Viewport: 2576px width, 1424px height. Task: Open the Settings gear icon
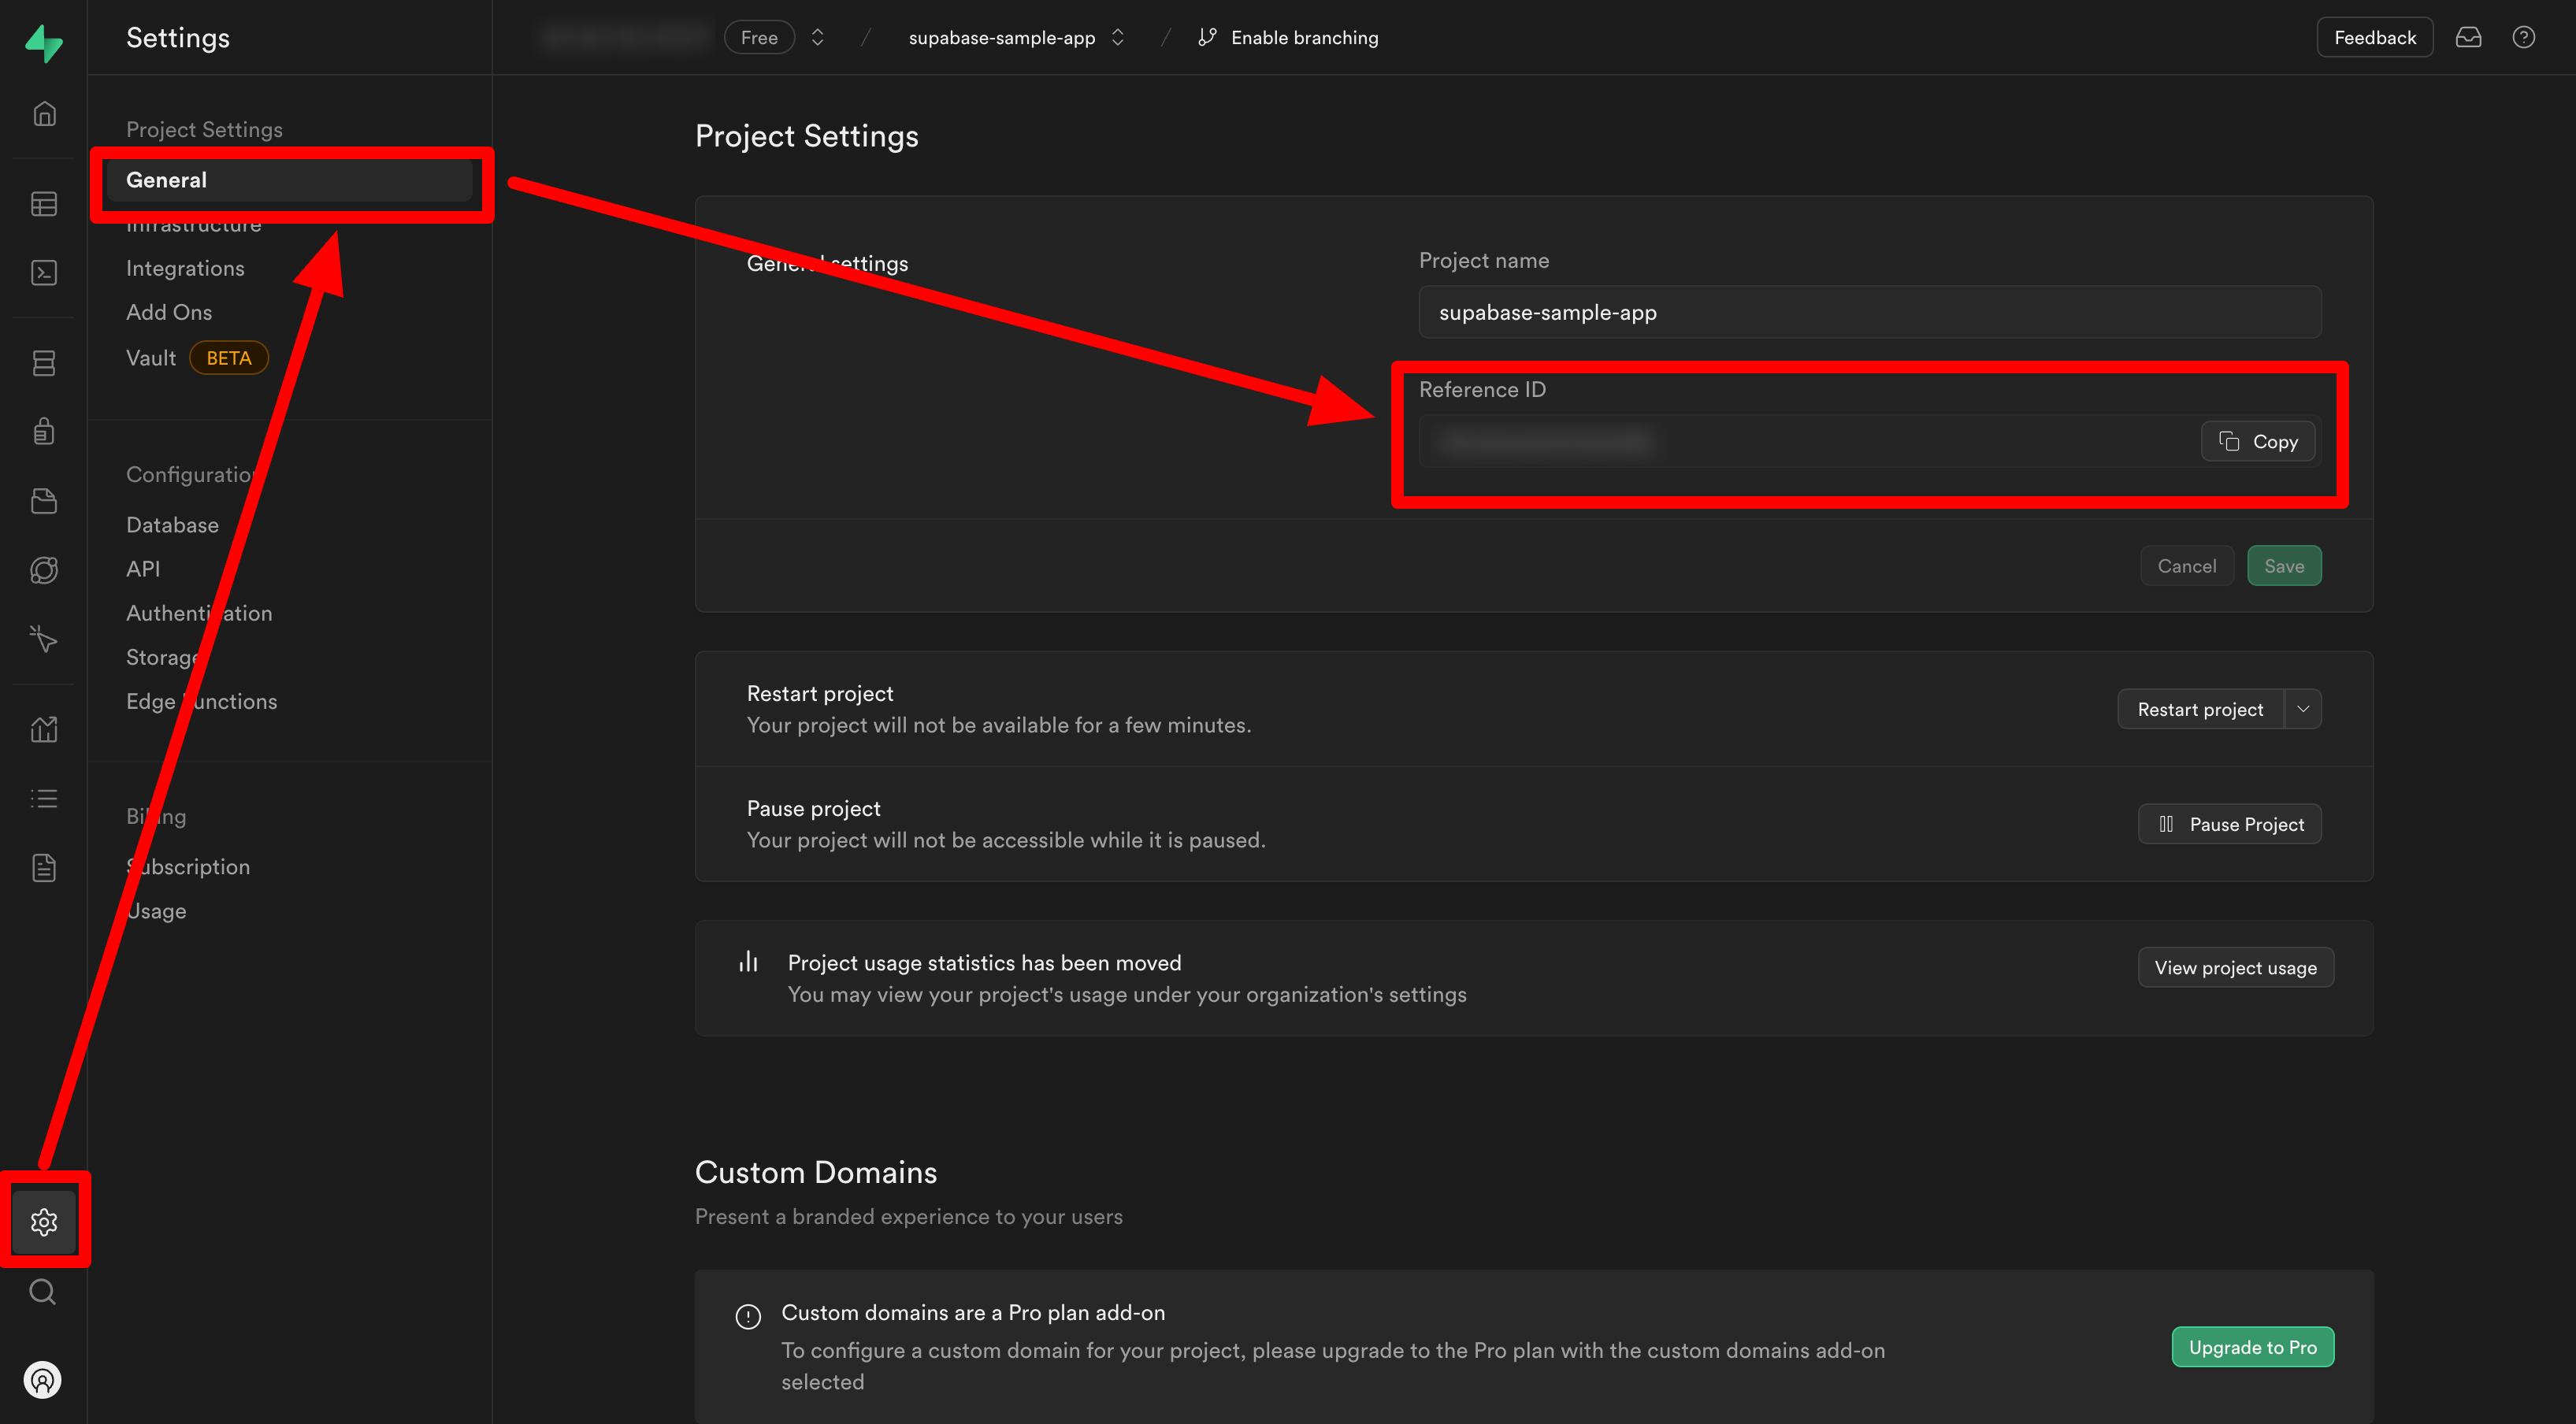[44, 1221]
